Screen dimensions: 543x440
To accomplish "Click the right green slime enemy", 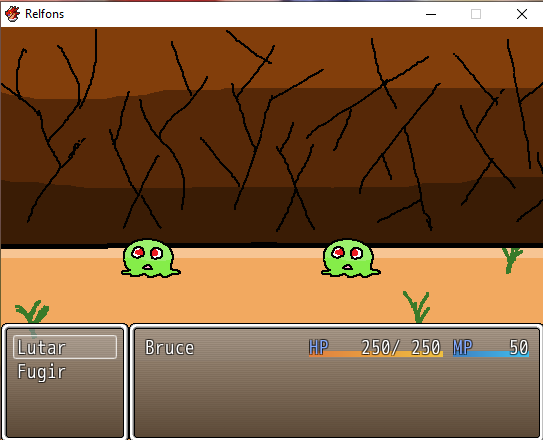I will (x=350, y=258).
